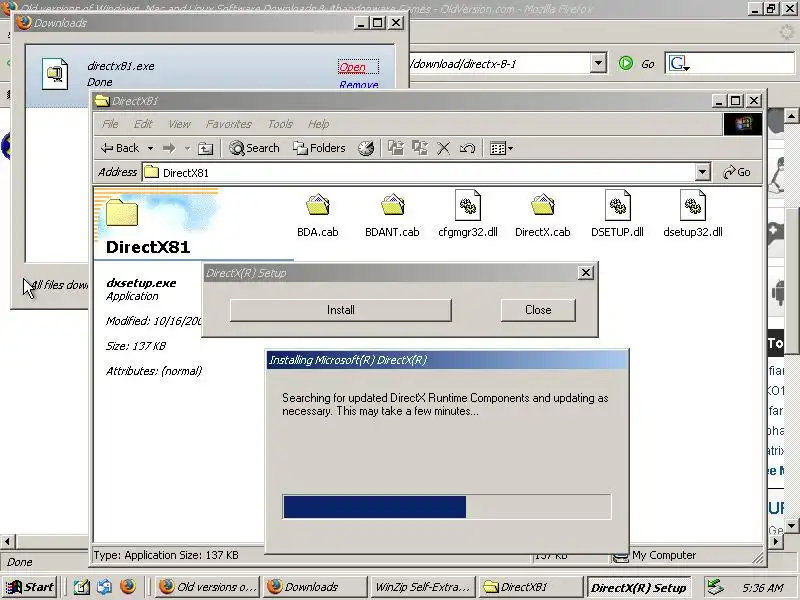
Task: Click the DirectX installation progress bar
Action: (446, 507)
